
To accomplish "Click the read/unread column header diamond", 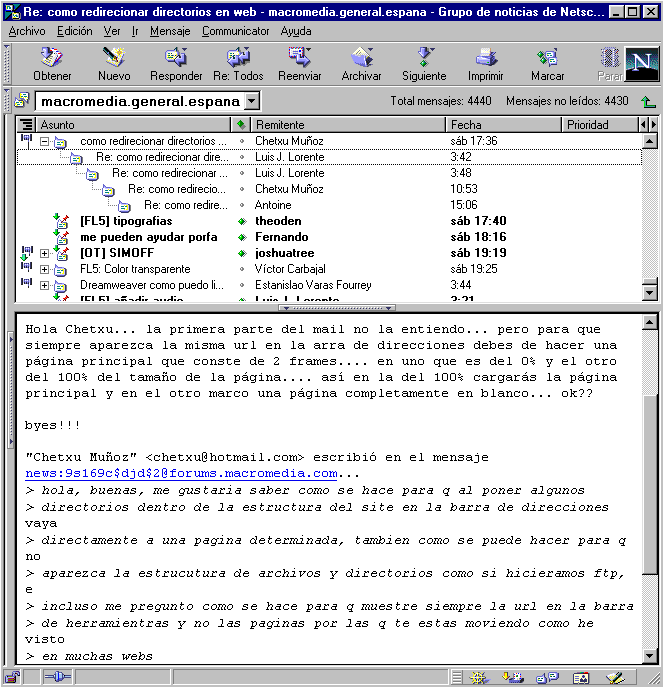I will [241, 125].
